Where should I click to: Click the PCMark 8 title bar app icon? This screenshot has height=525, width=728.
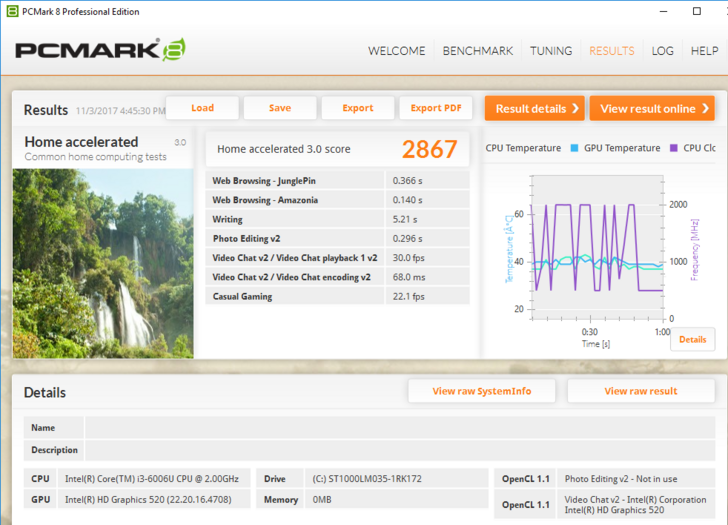[13, 11]
